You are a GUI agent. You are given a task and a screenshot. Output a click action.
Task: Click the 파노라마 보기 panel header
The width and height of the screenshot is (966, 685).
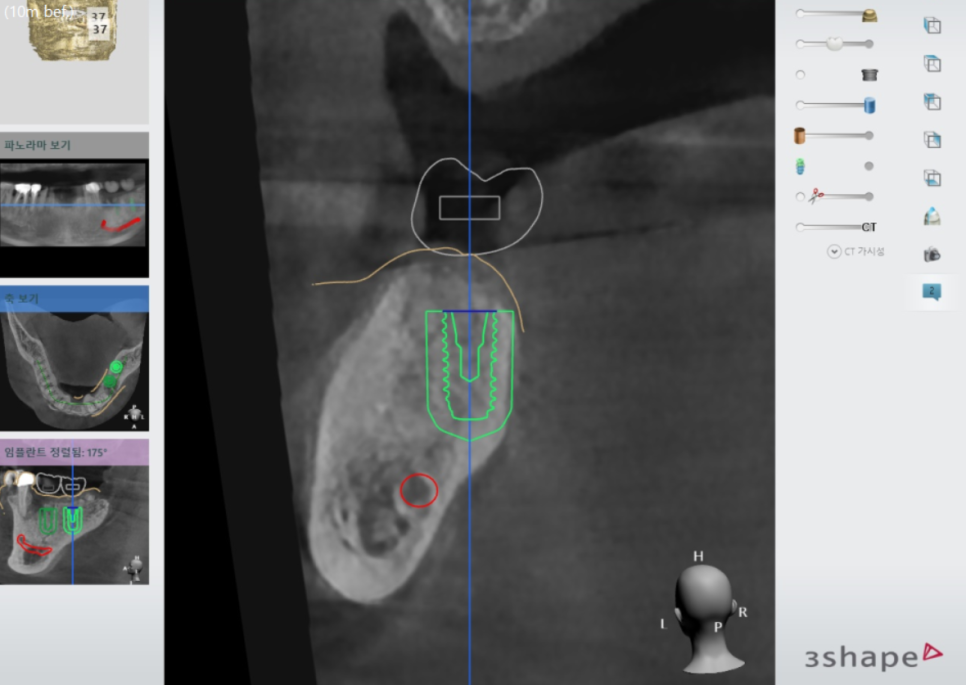(x=75, y=145)
